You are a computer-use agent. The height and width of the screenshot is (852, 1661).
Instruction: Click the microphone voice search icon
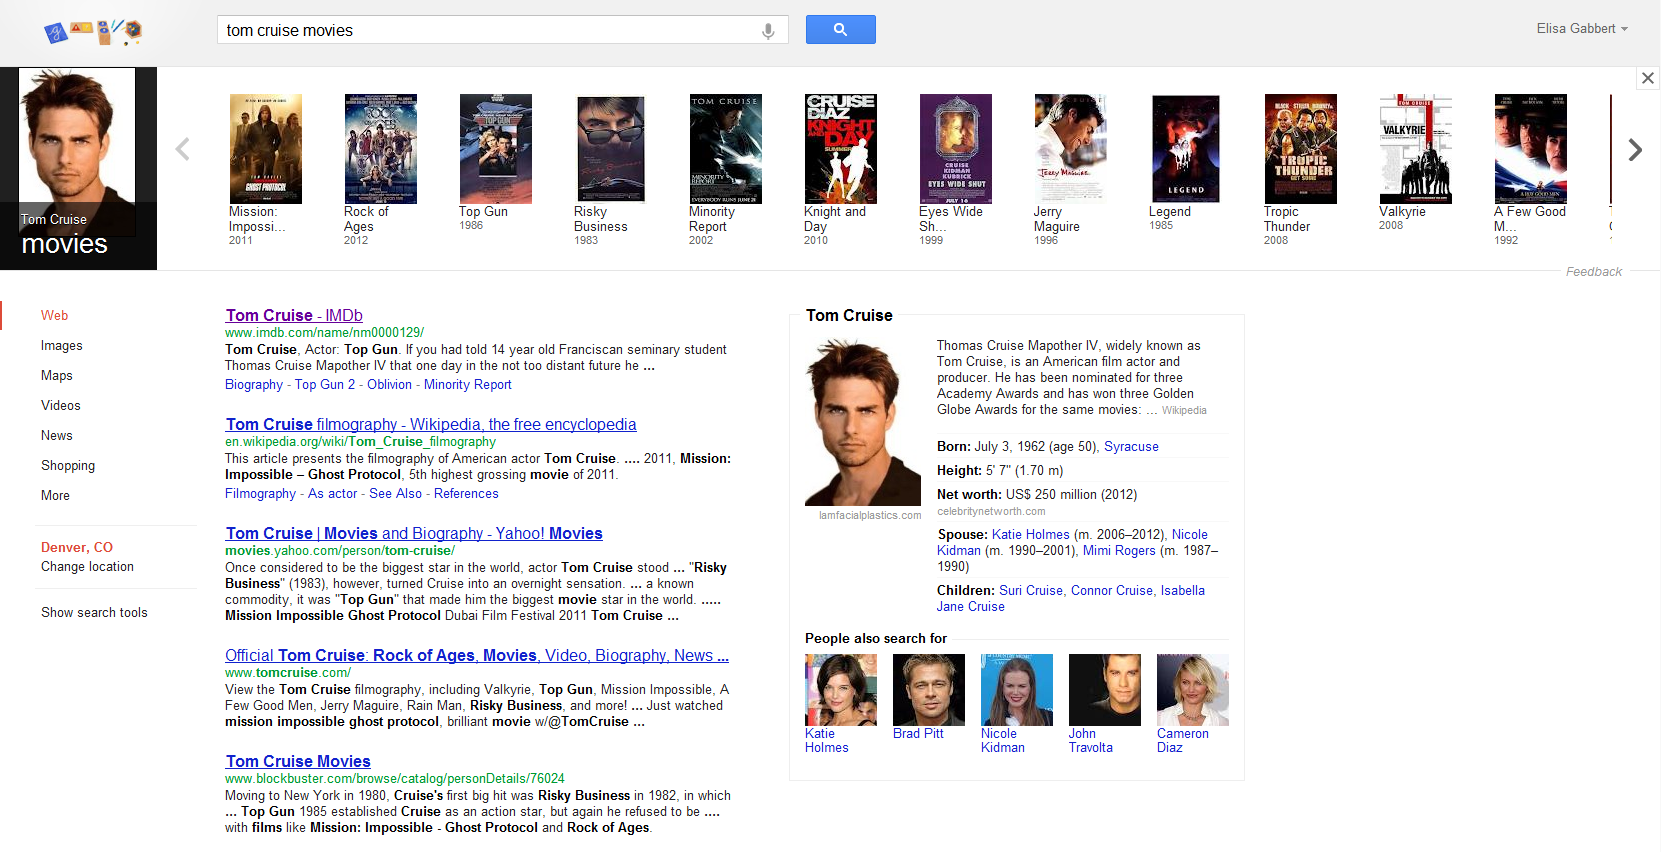coord(768,31)
